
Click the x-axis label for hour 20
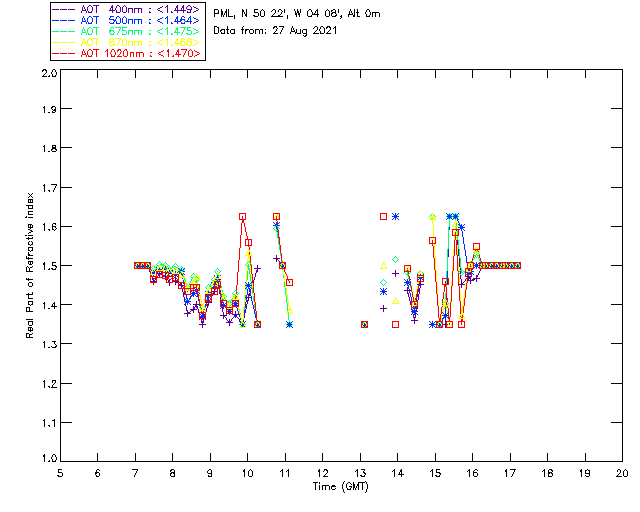point(622,473)
